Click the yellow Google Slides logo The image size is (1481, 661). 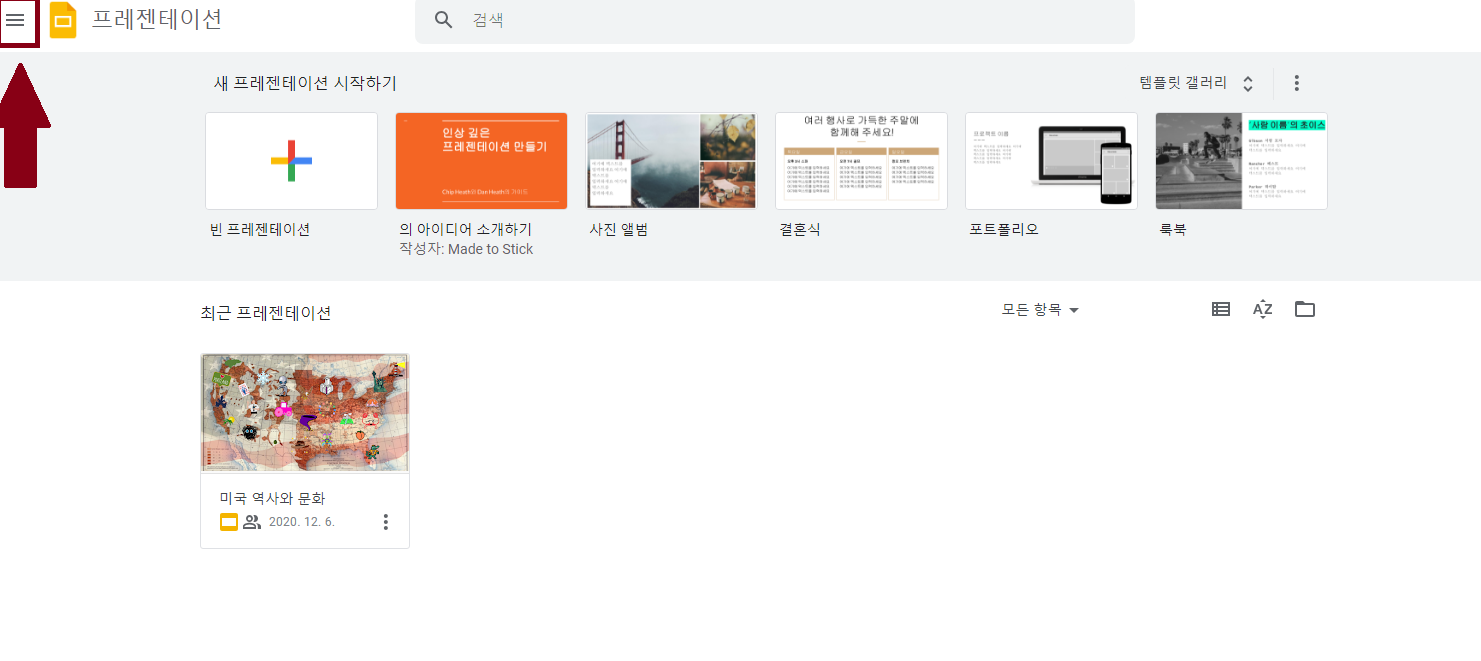[x=62, y=19]
